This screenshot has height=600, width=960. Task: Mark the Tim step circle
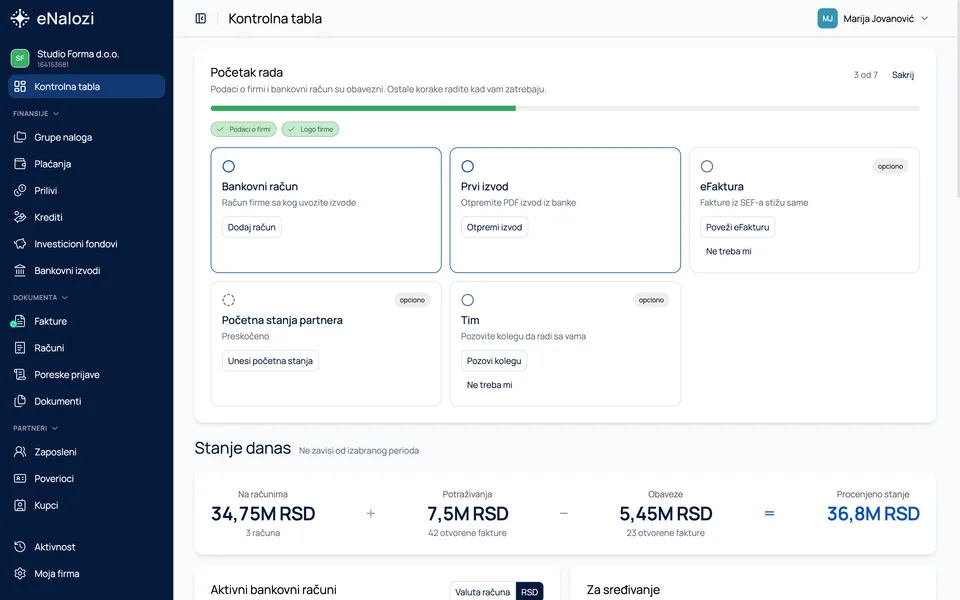[x=468, y=300]
